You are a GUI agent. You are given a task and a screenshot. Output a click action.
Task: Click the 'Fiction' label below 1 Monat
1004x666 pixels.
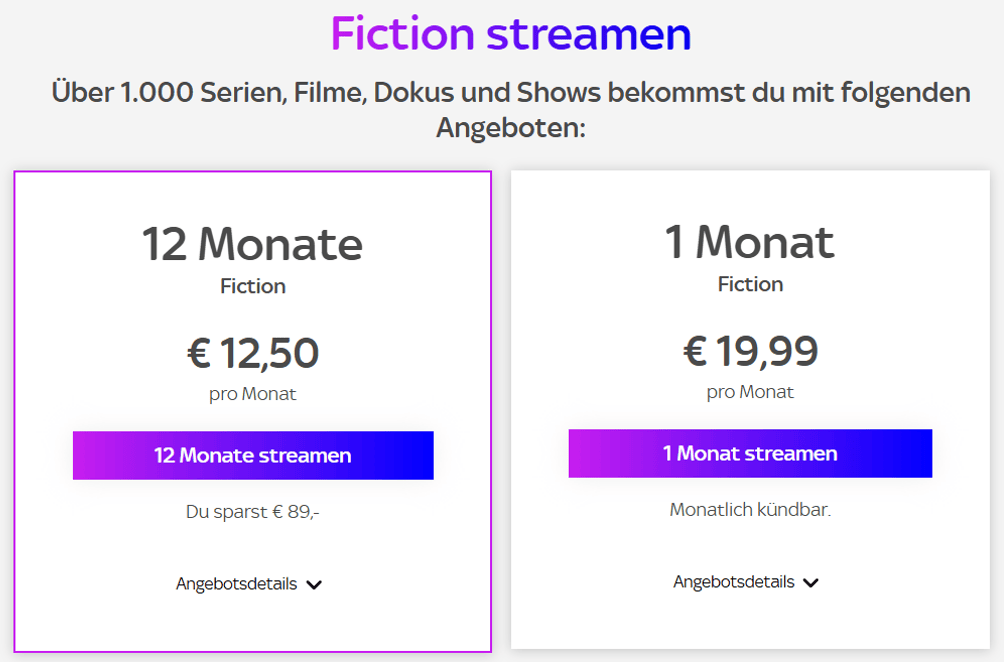[x=750, y=285]
